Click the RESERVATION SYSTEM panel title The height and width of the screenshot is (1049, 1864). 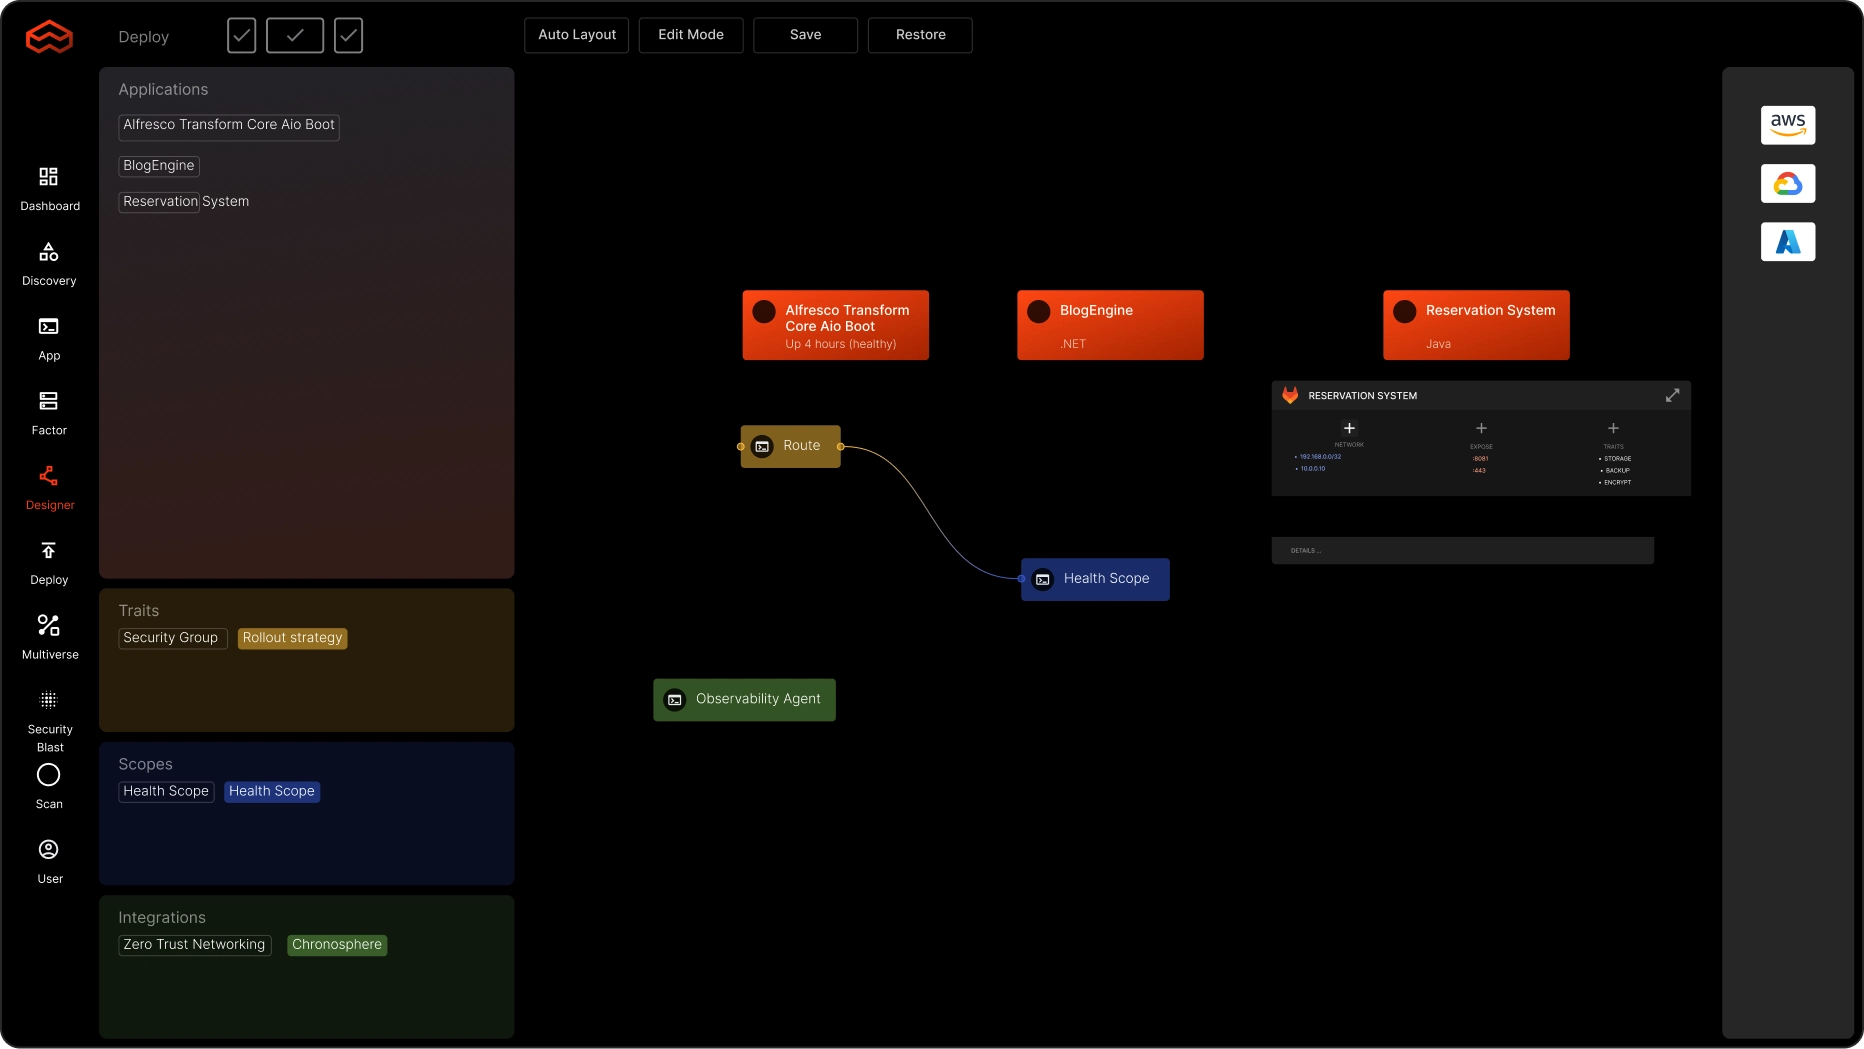point(1362,396)
